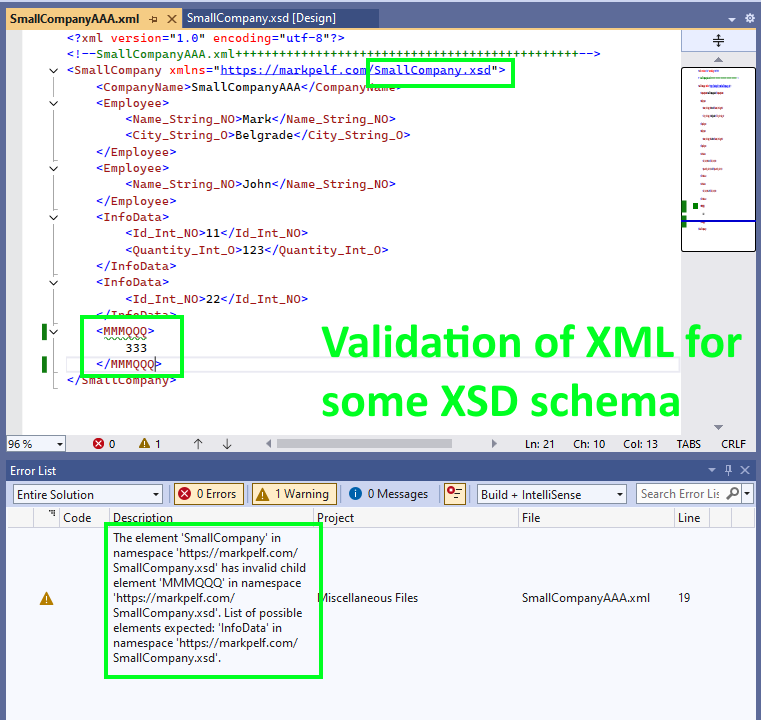Sort by Description column header

point(143,518)
